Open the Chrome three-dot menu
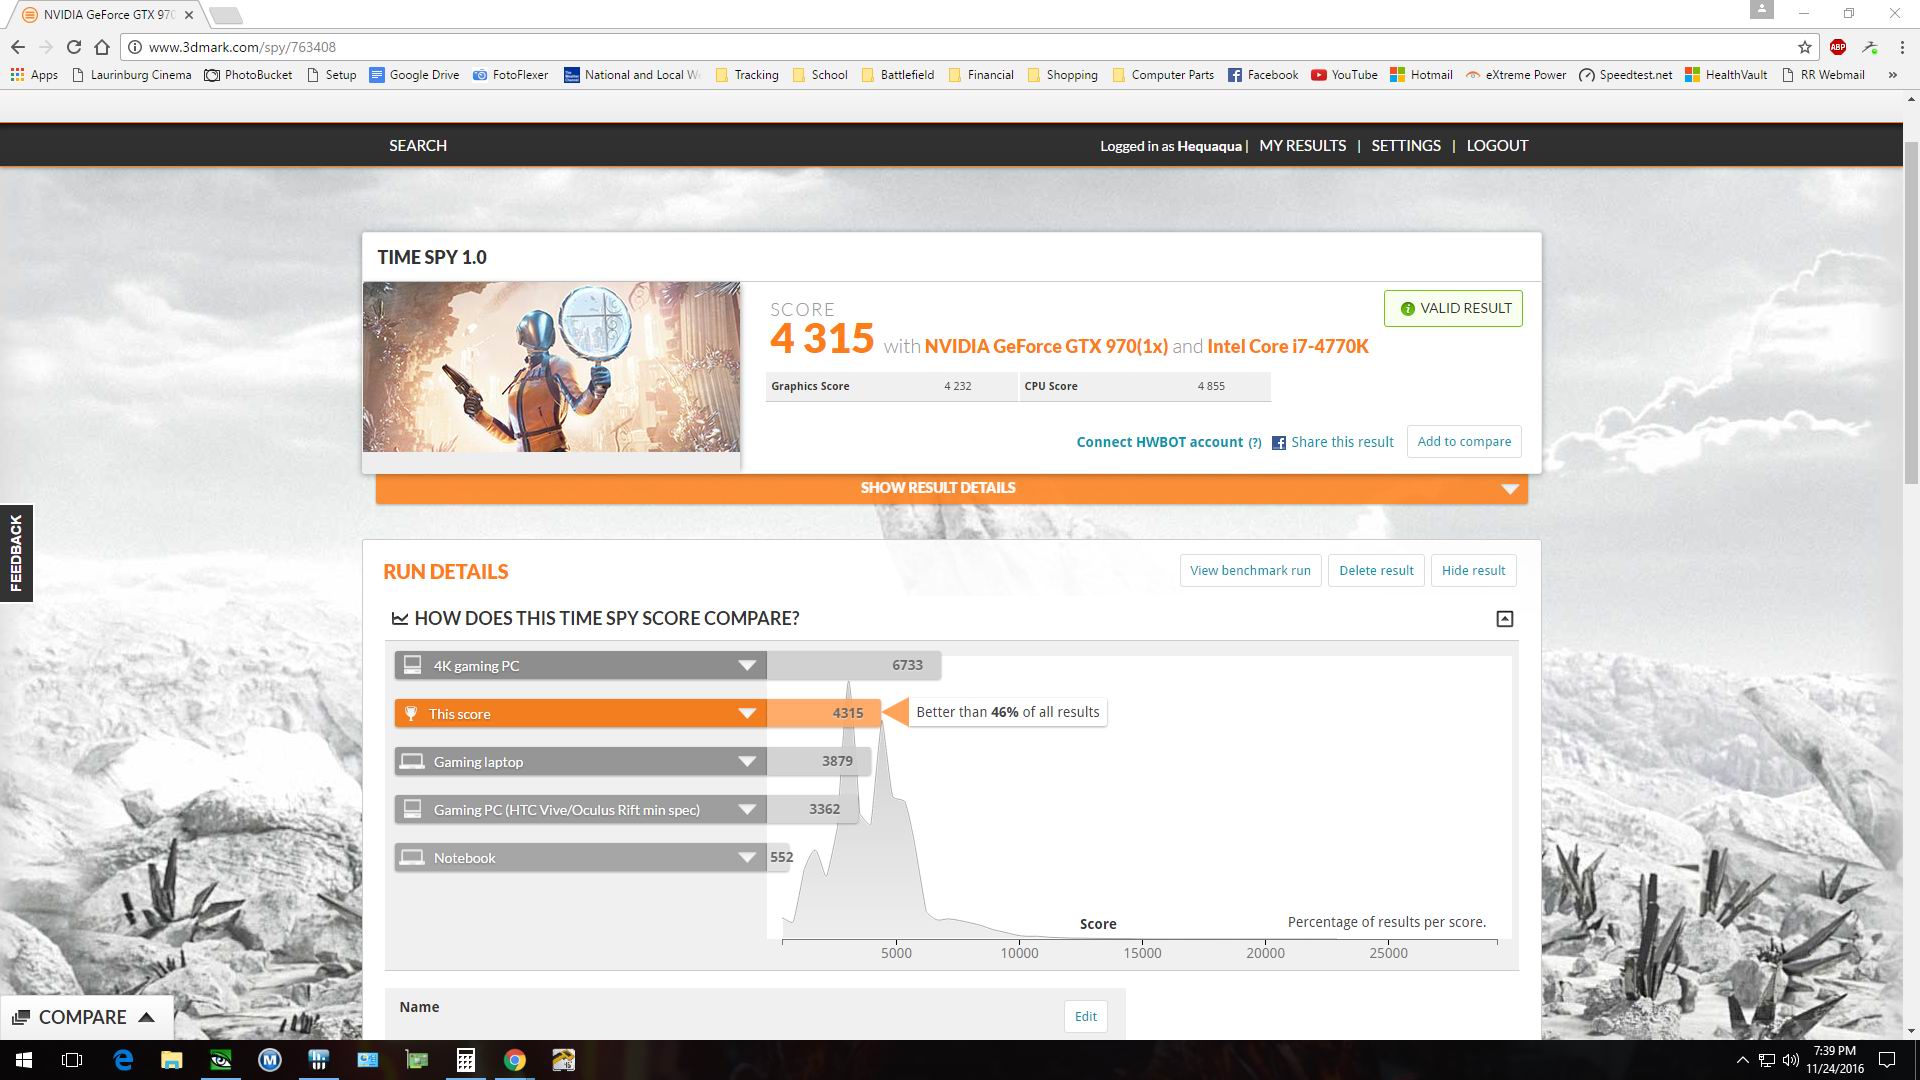Image resolution: width=1920 pixels, height=1080 pixels. click(x=1900, y=47)
